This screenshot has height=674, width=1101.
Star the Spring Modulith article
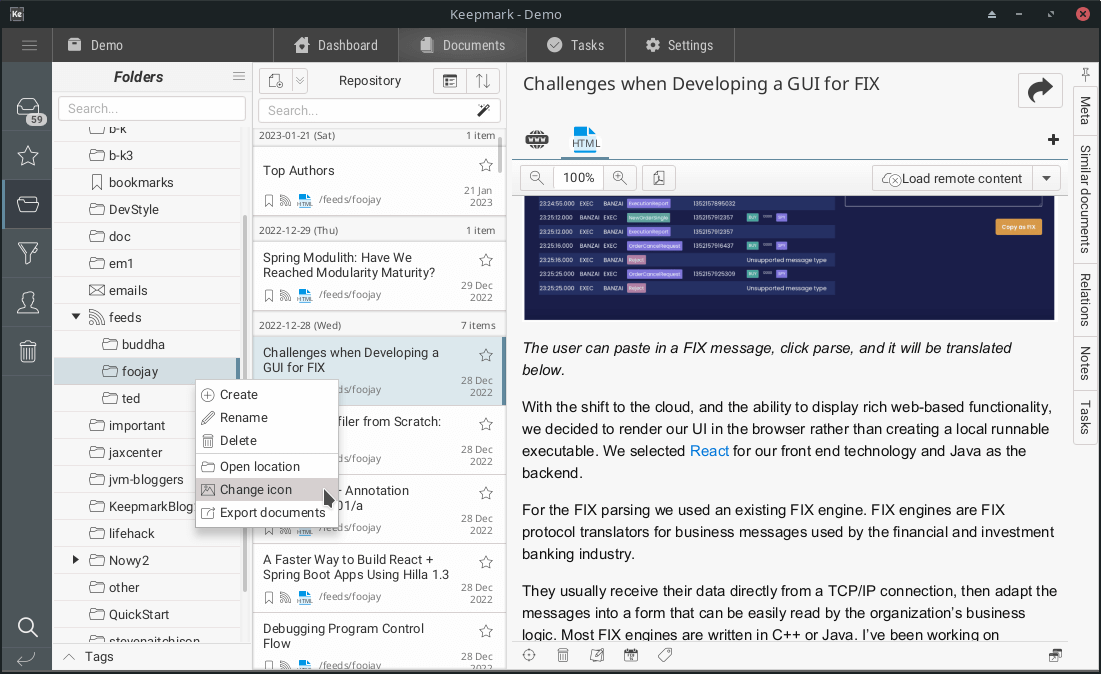point(486,260)
